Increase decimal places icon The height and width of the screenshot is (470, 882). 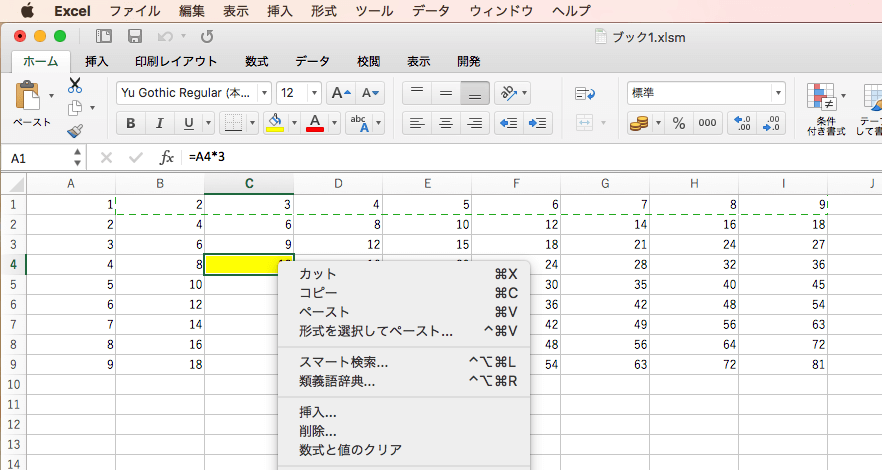742,123
